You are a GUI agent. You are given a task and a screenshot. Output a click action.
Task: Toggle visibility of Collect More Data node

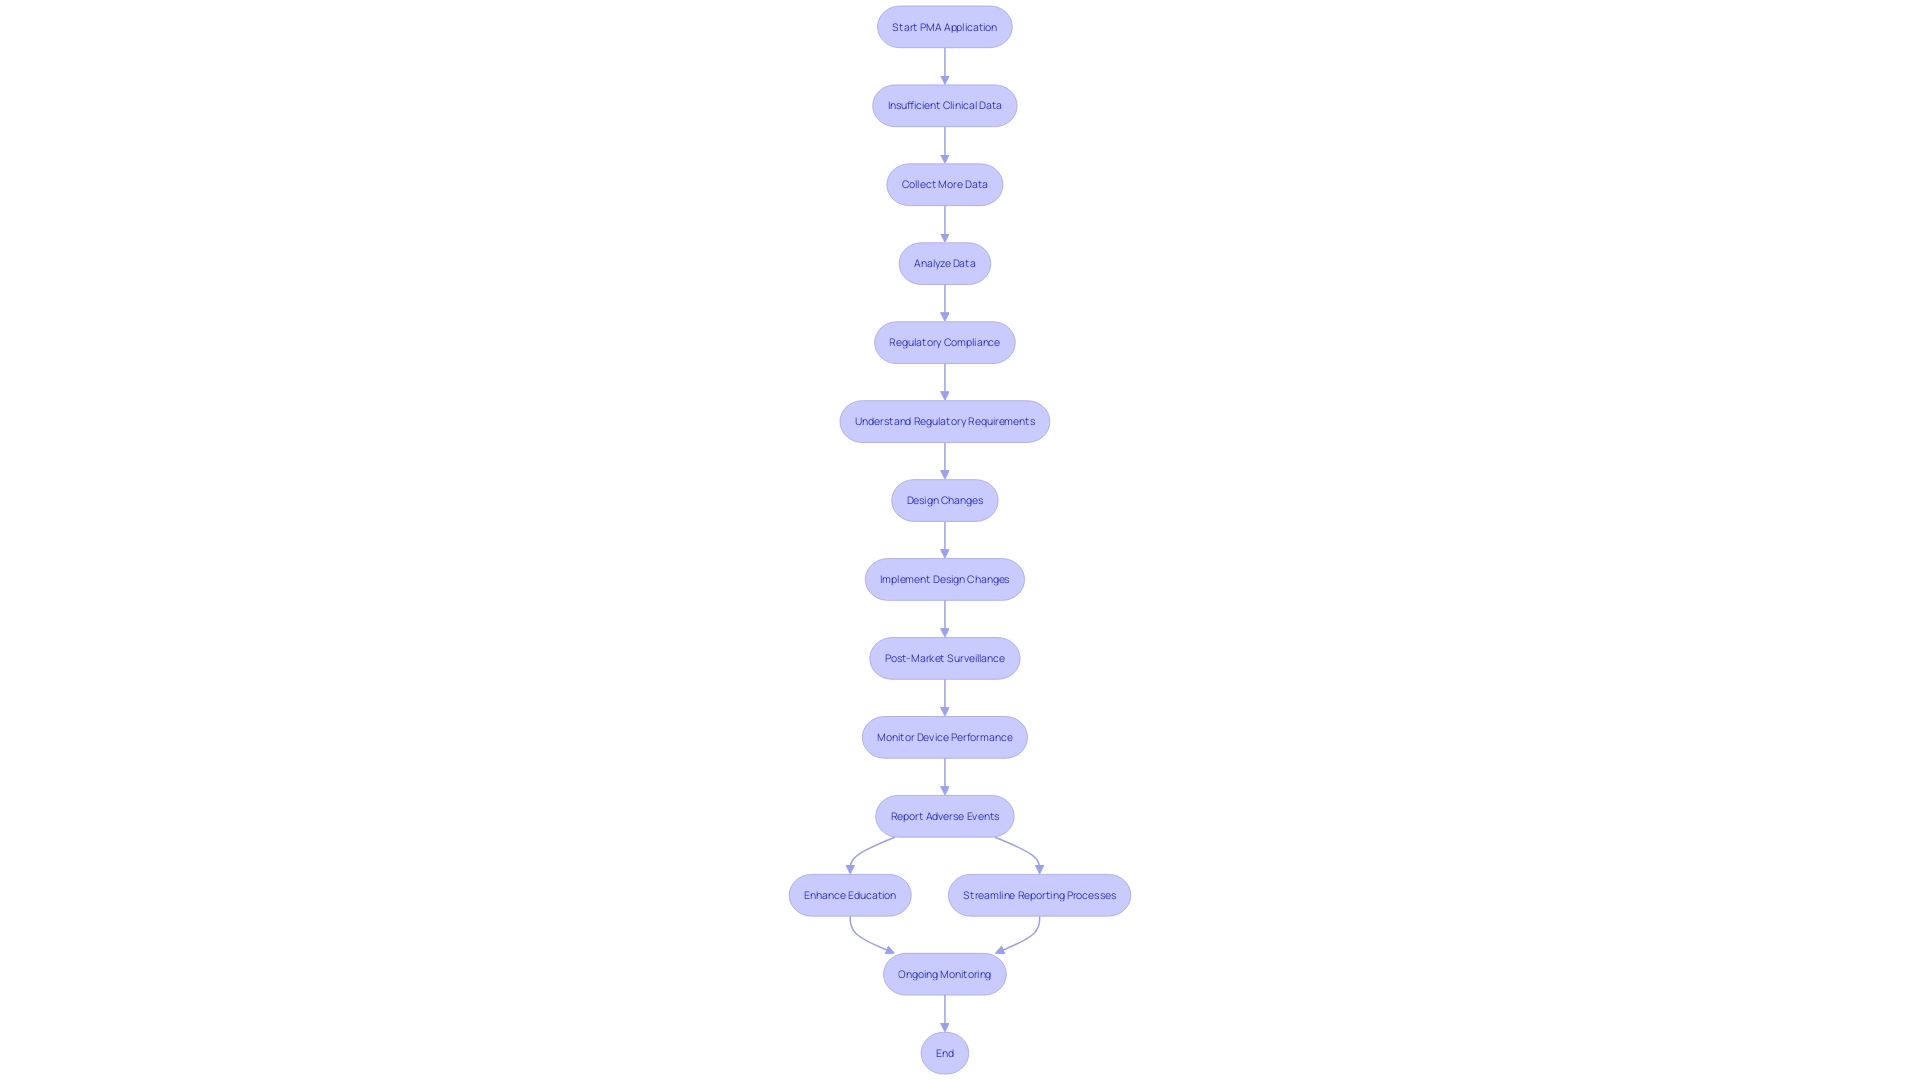tap(944, 183)
